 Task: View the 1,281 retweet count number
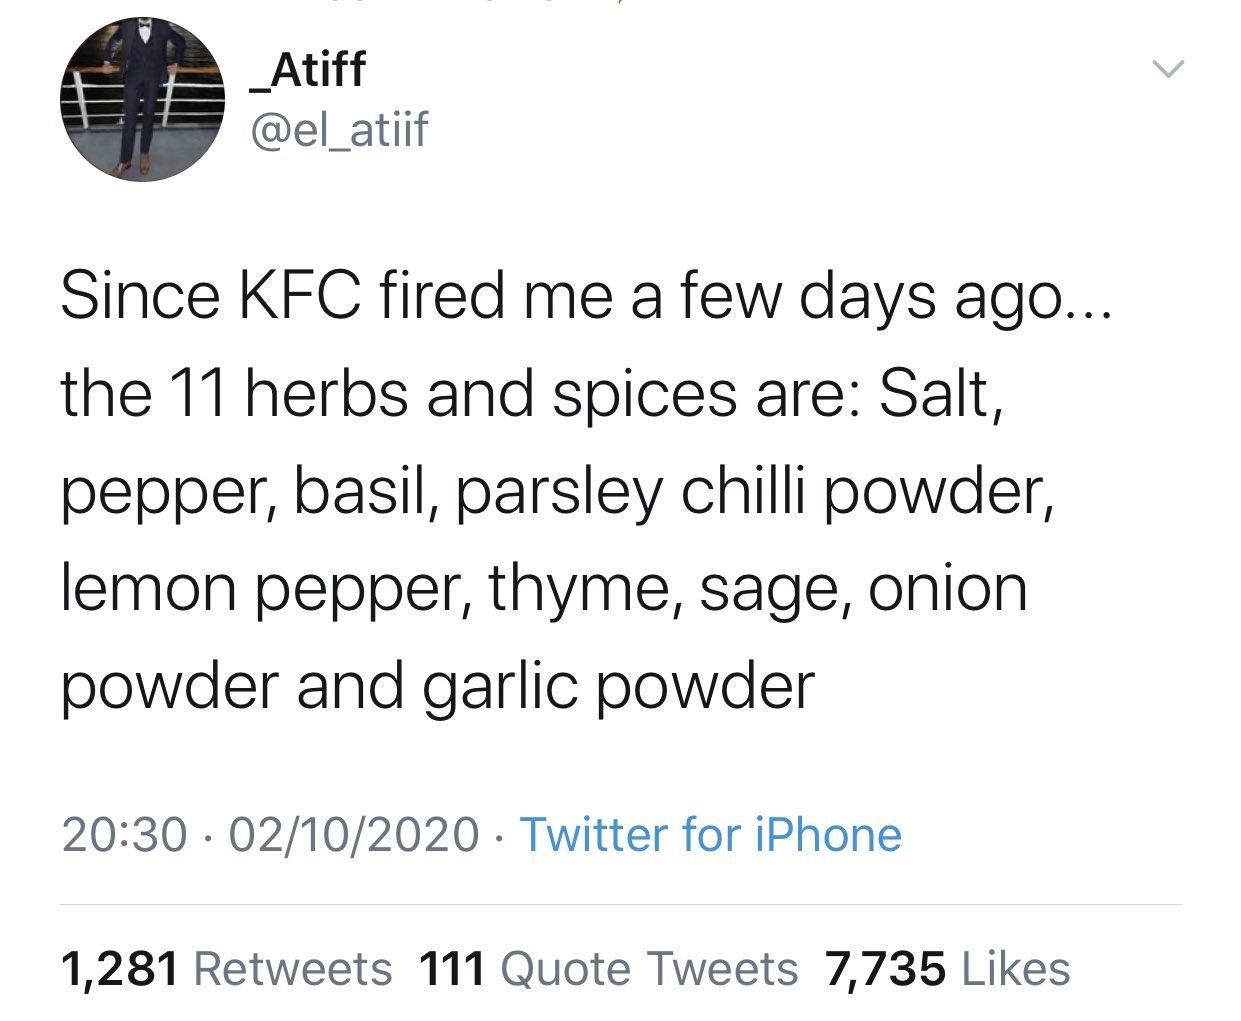pyautogui.click(x=120, y=968)
